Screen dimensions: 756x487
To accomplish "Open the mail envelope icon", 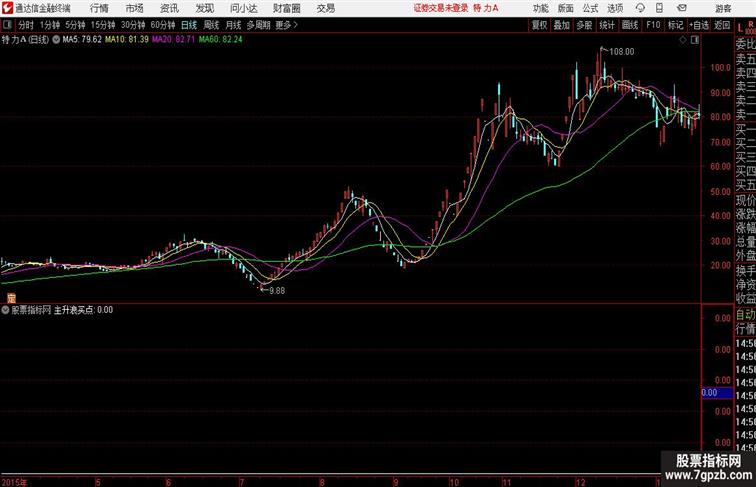I will [682, 8].
